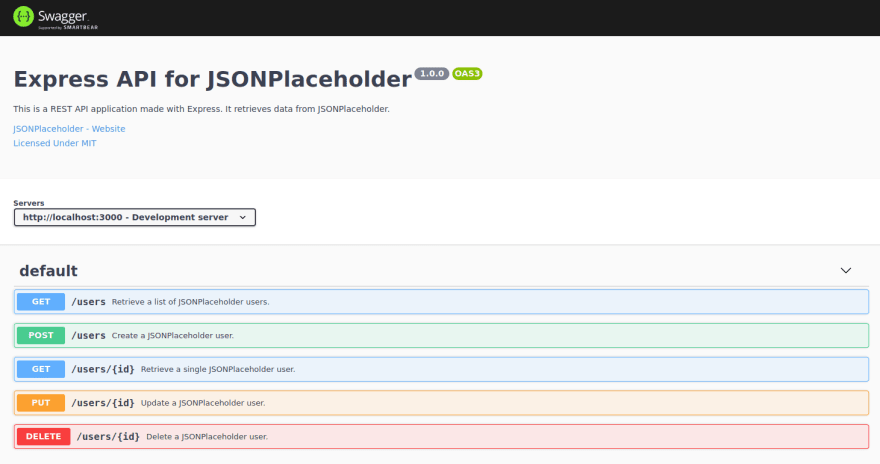
Task: Click the DELETE badge for /users/{id}
Action: [x=43, y=437]
